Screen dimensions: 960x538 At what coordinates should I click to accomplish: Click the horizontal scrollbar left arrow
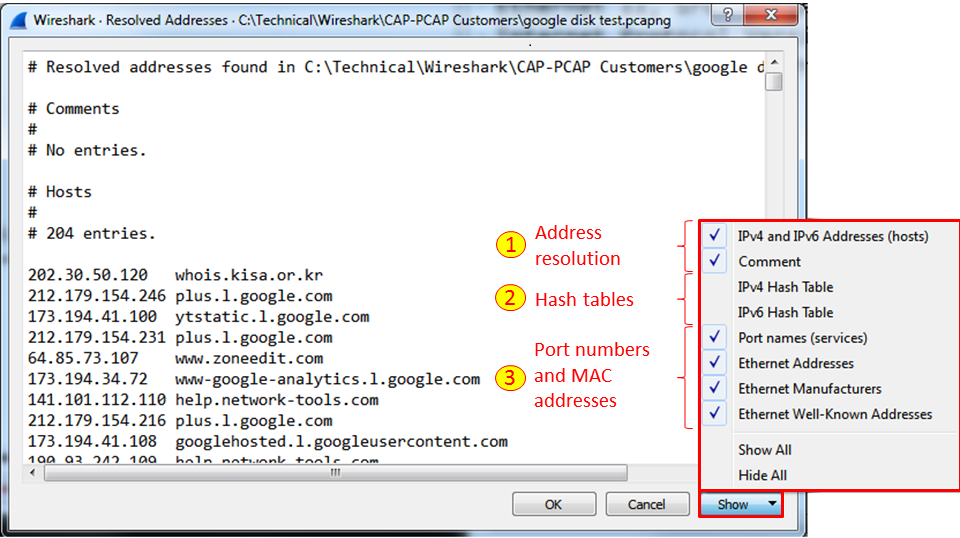coord(32,473)
